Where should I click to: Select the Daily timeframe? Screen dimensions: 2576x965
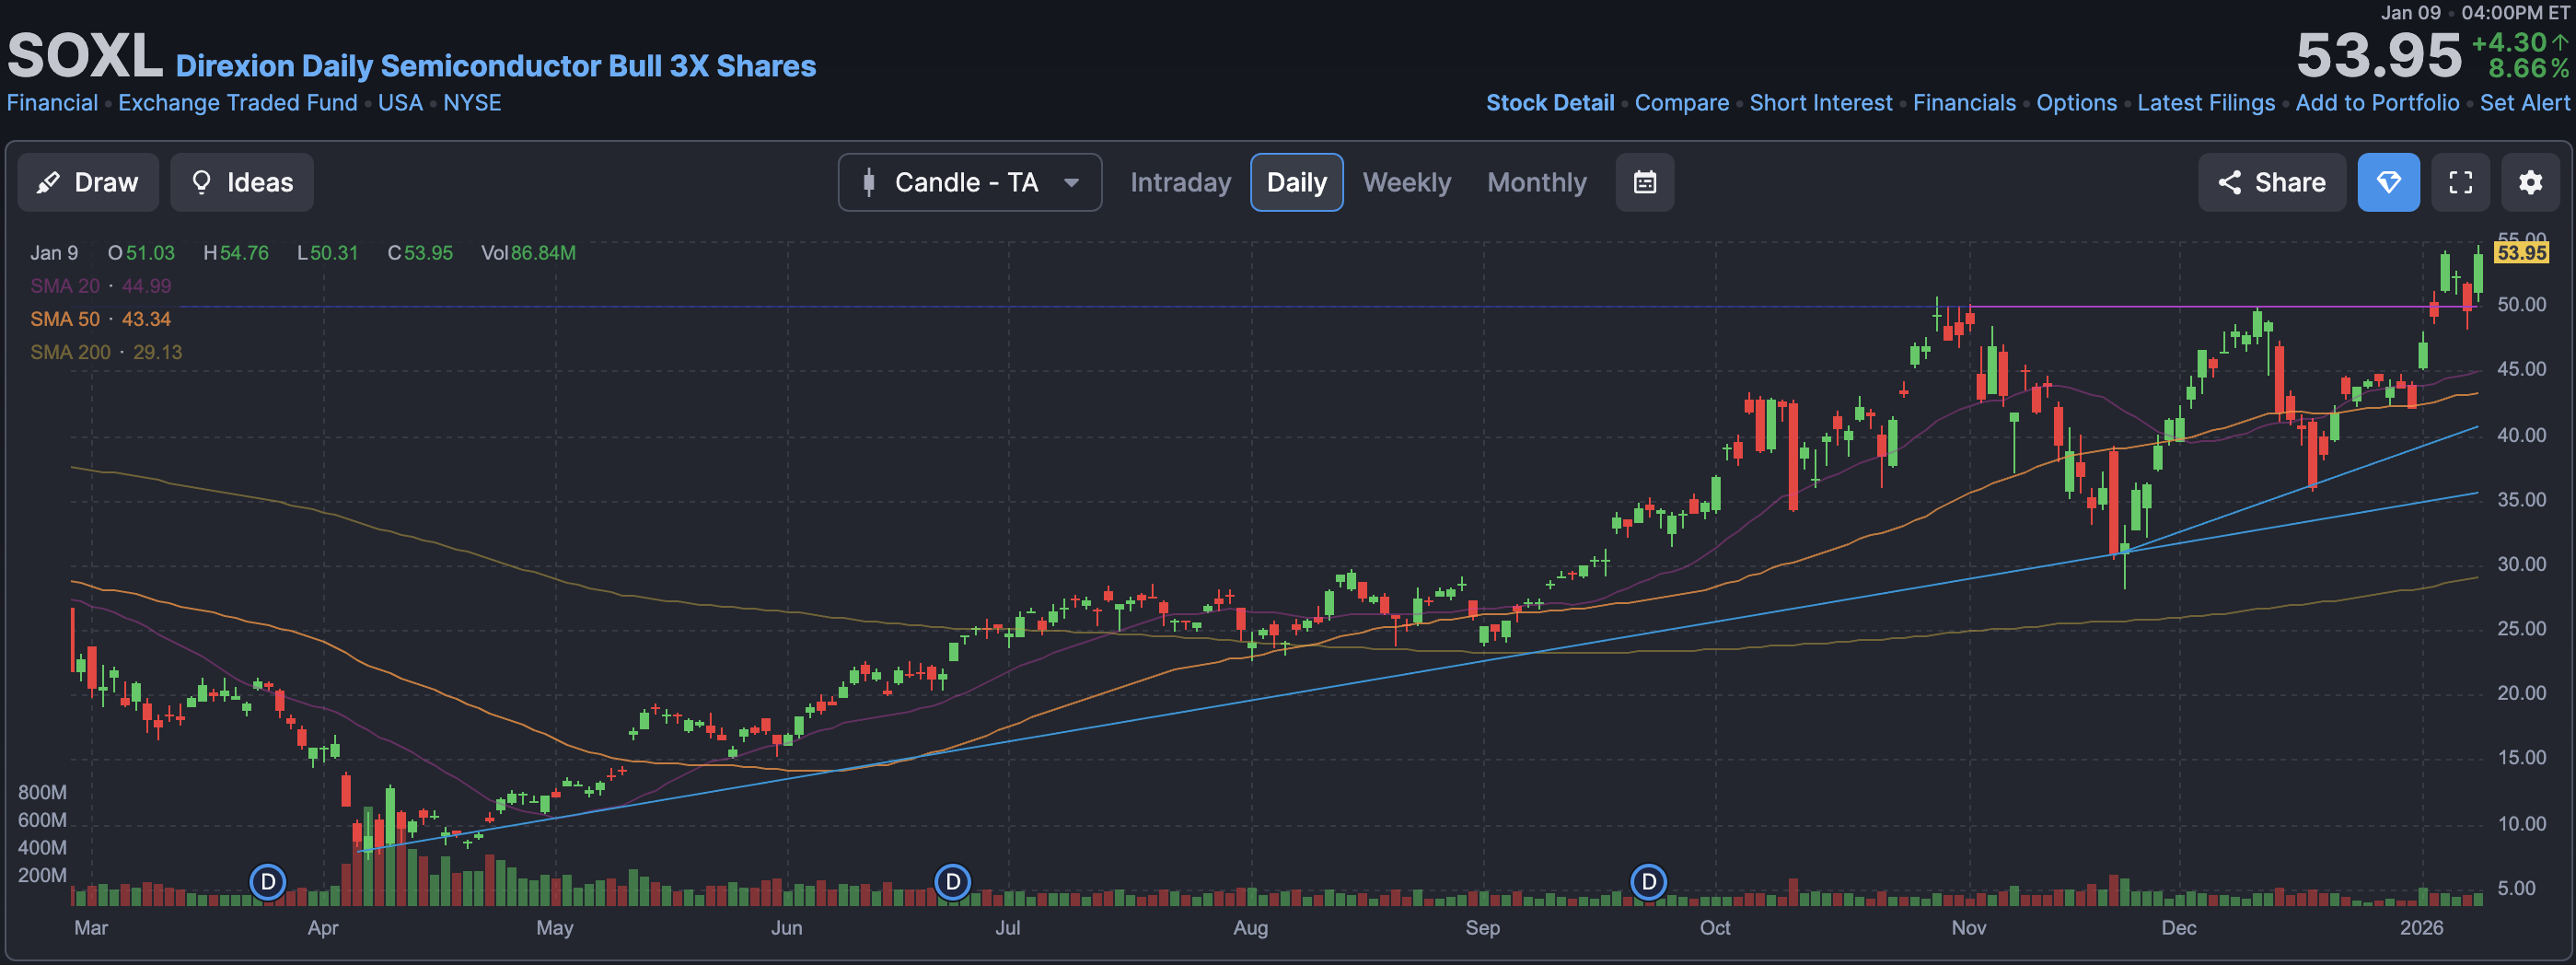pyautogui.click(x=1296, y=182)
